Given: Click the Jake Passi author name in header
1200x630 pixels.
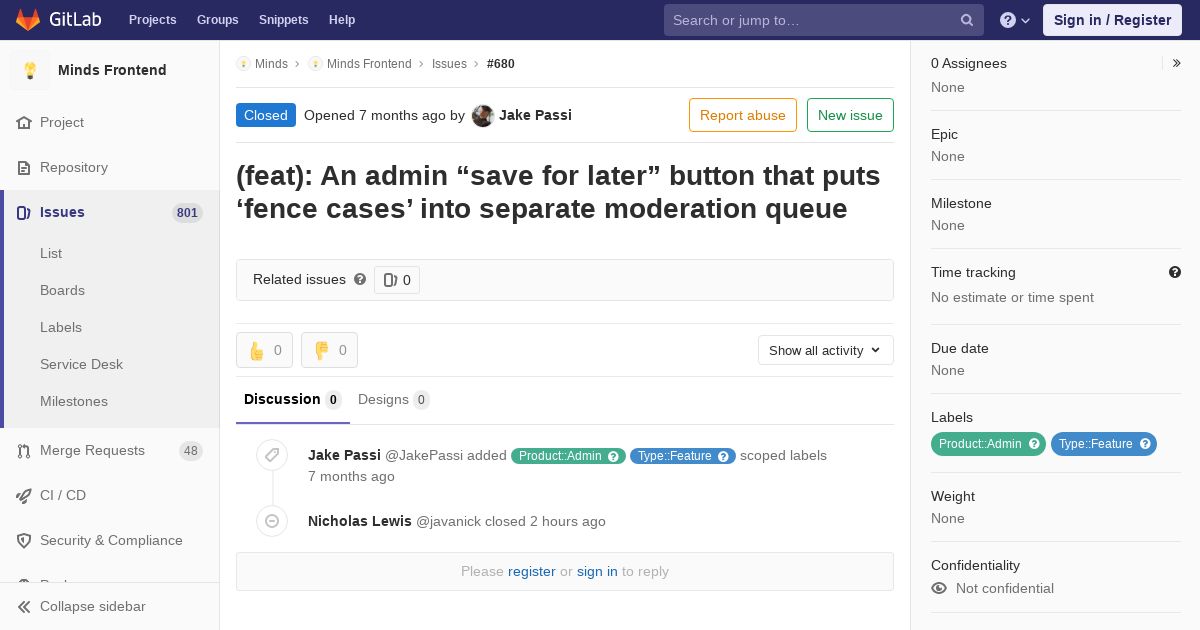Looking at the screenshot, I should click(536, 115).
